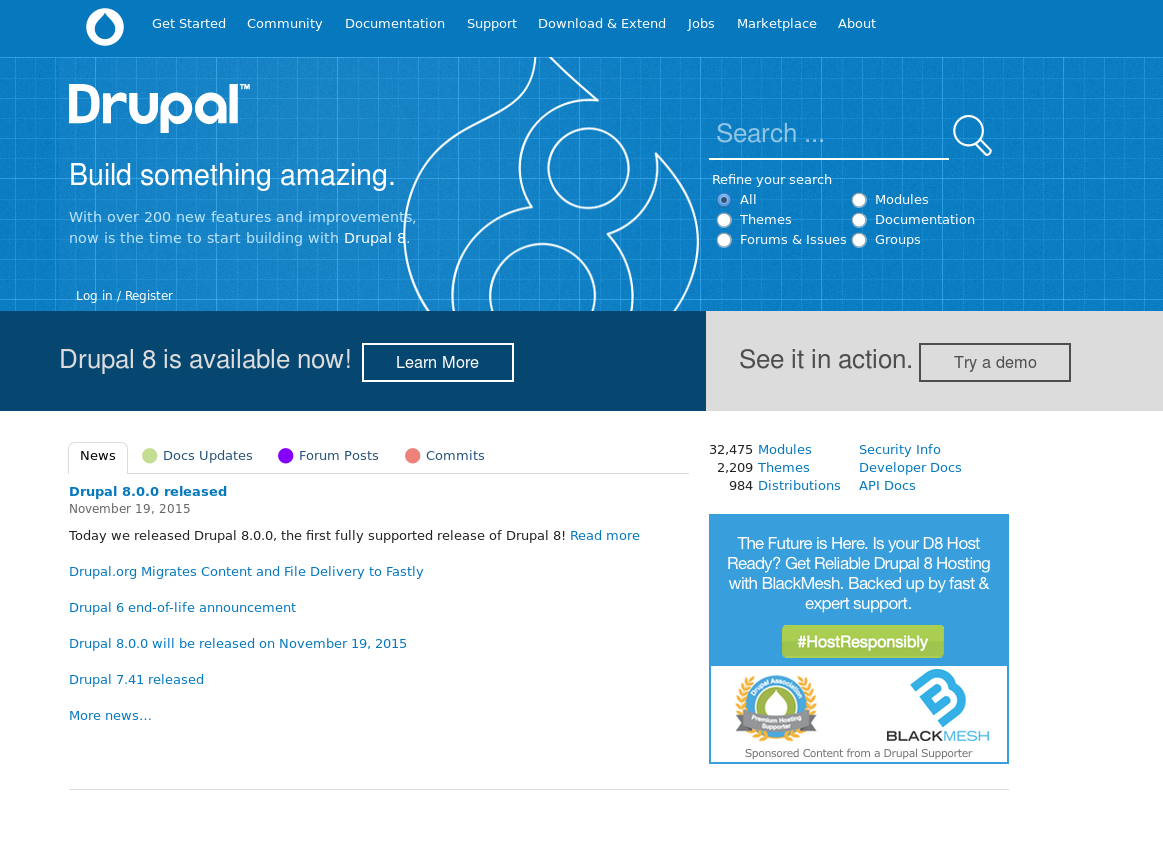Select the Themes search radio button
Screen dimensions: 1163x842
coord(724,220)
